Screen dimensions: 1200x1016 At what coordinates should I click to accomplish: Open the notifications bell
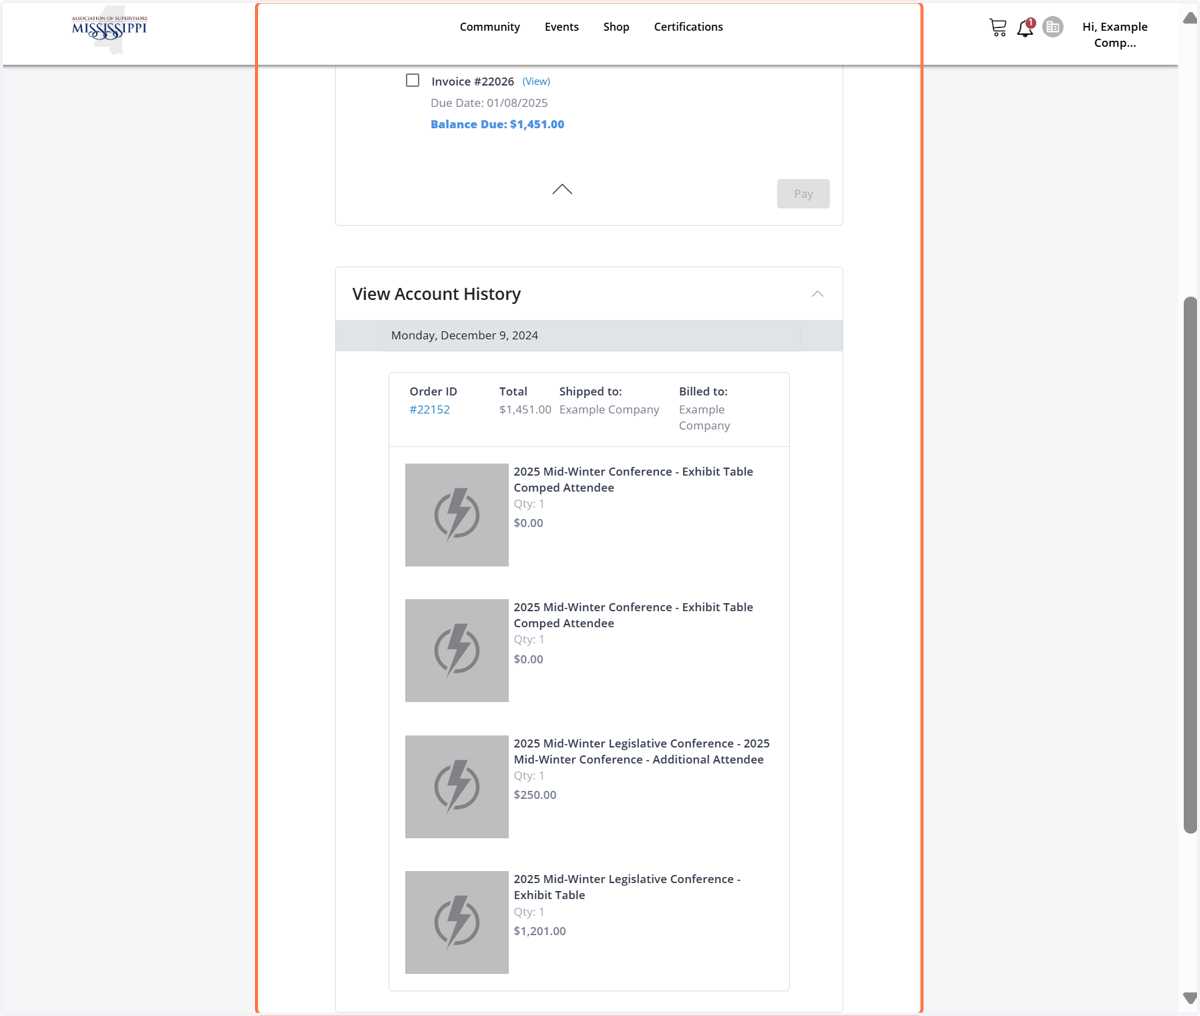1025,28
